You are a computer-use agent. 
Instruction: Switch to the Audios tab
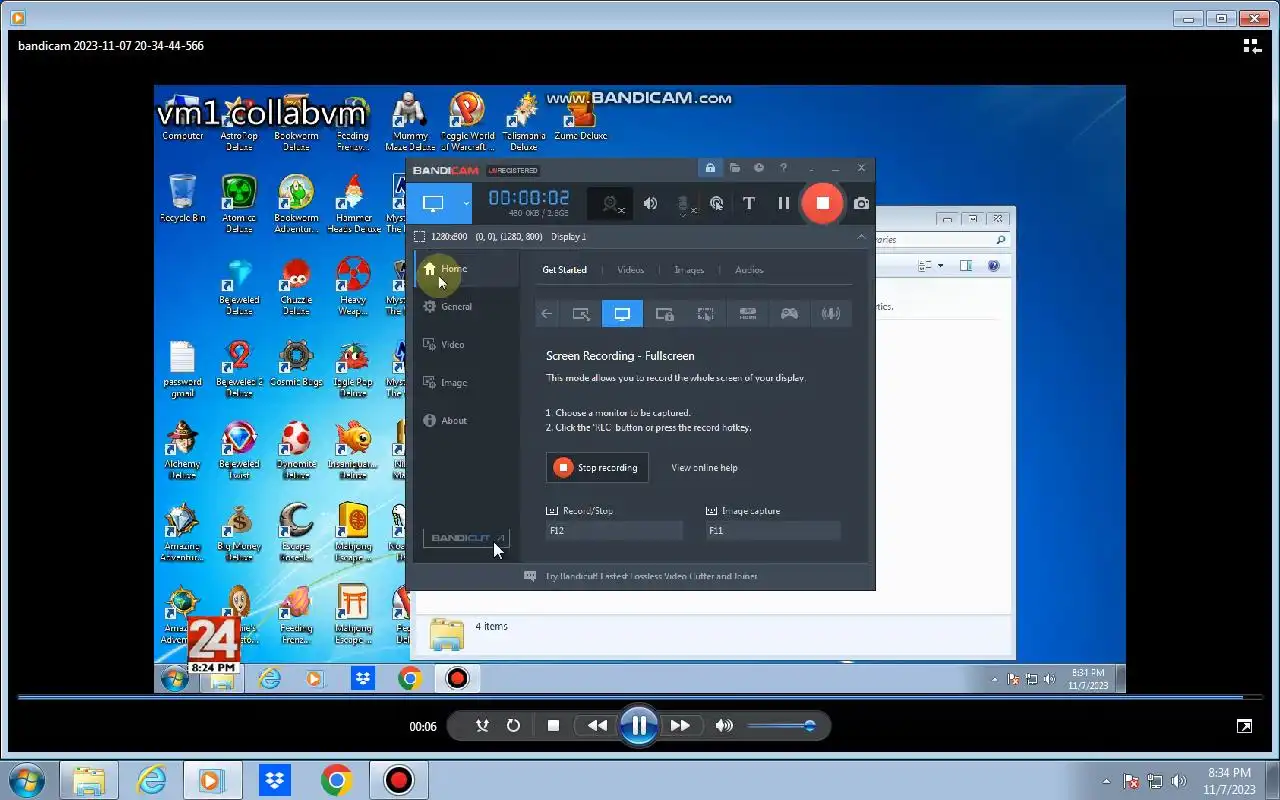click(749, 270)
